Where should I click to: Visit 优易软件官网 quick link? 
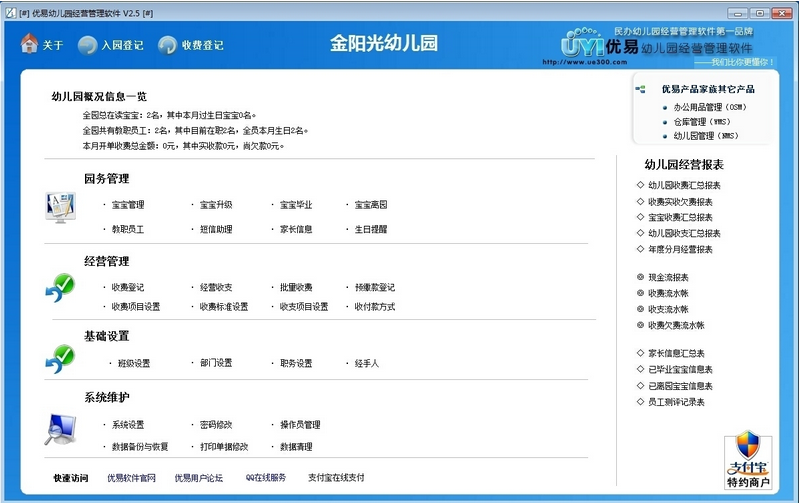point(132,478)
